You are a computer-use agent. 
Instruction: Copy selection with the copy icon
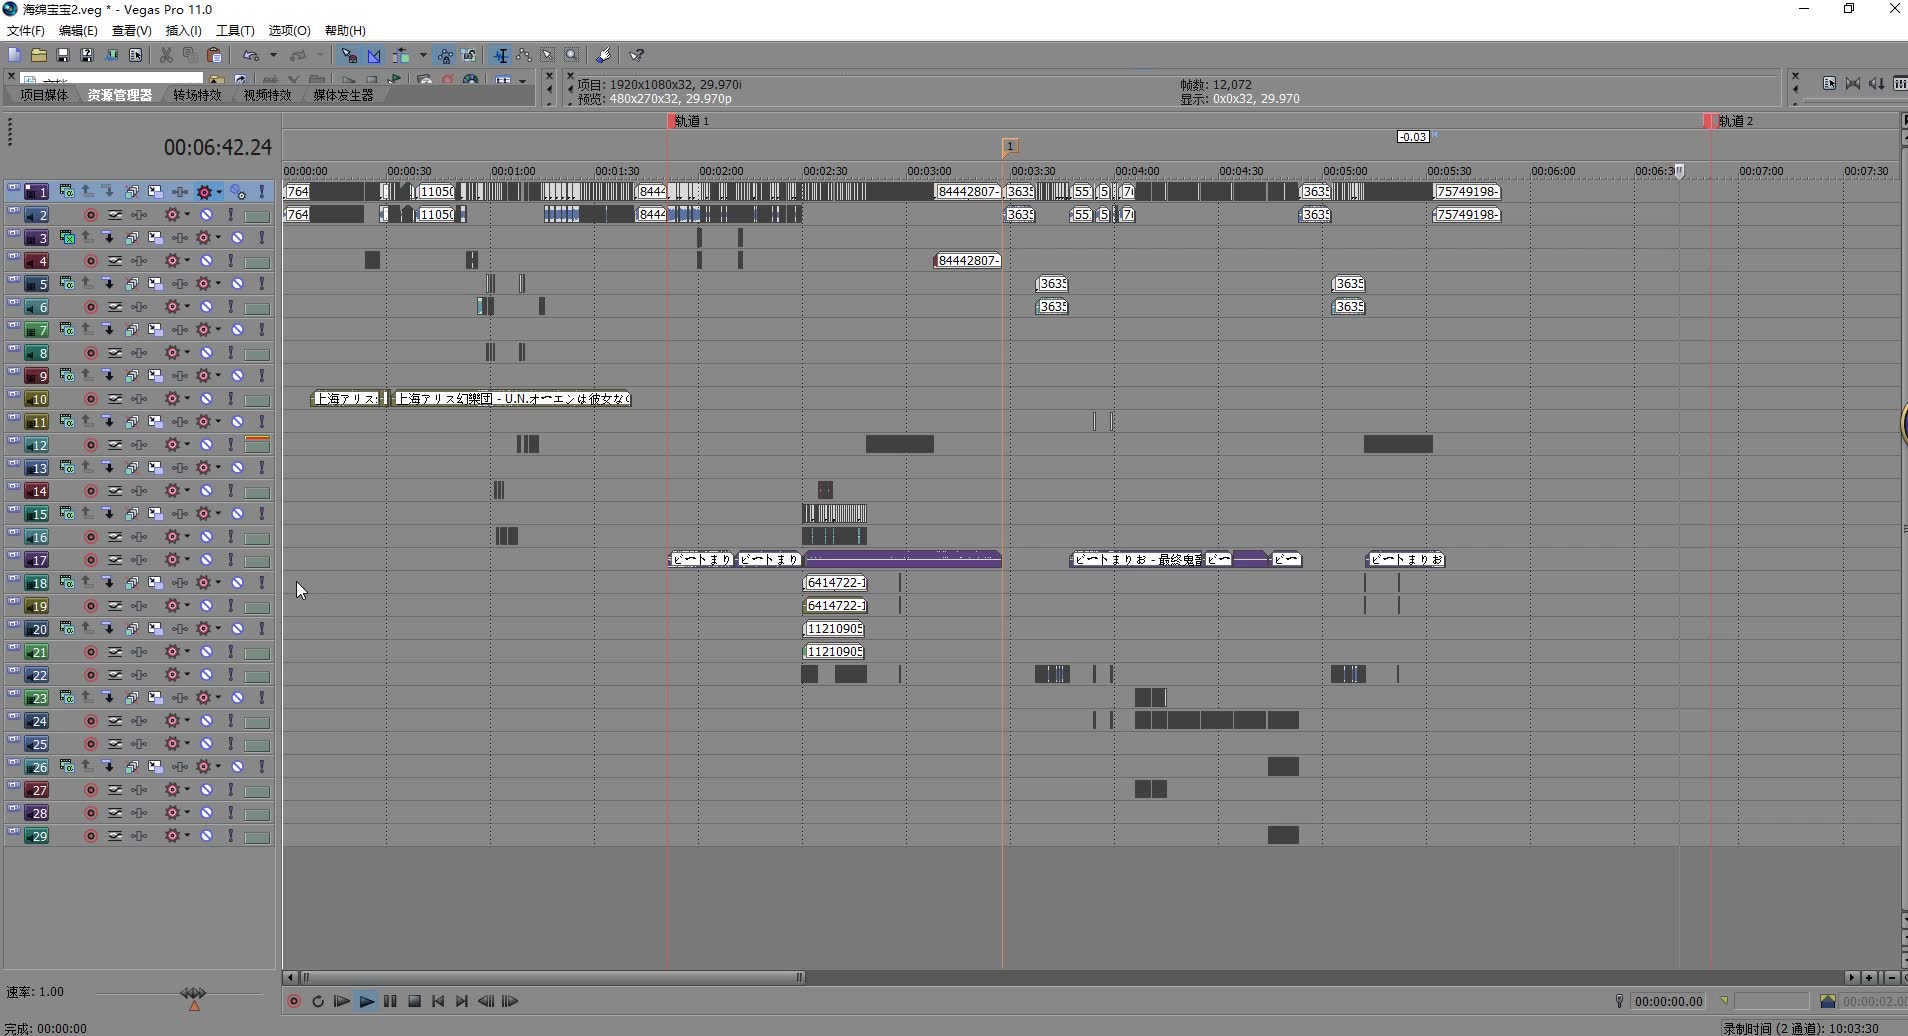click(190, 55)
